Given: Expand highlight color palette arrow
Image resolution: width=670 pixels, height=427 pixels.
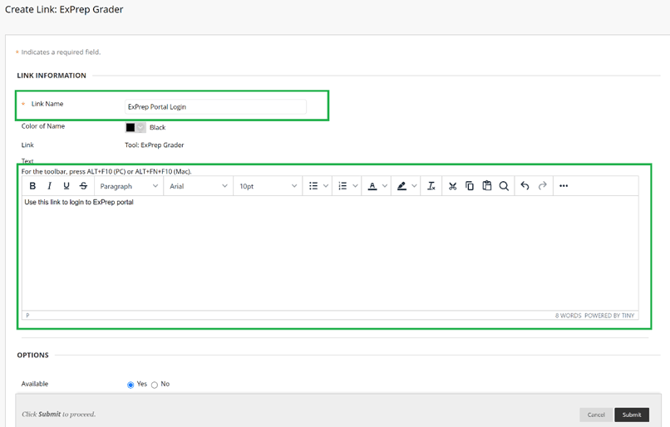Looking at the screenshot, I should (x=414, y=186).
